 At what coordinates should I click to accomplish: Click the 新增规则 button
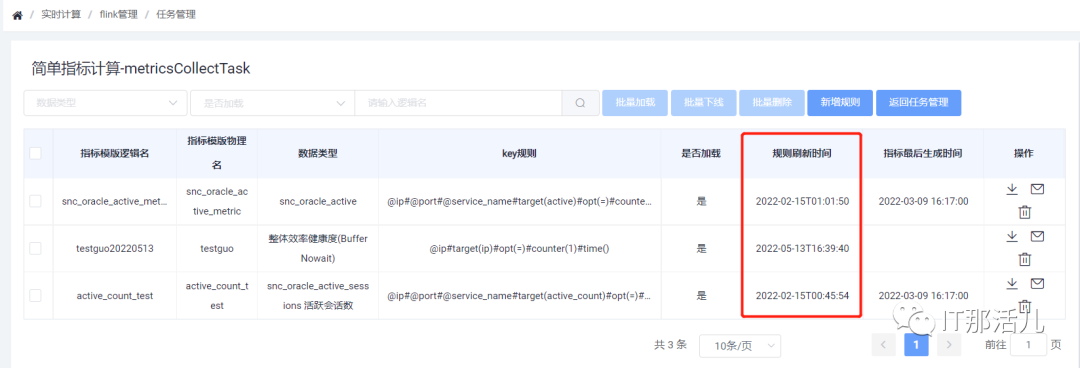tap(840, 103)
